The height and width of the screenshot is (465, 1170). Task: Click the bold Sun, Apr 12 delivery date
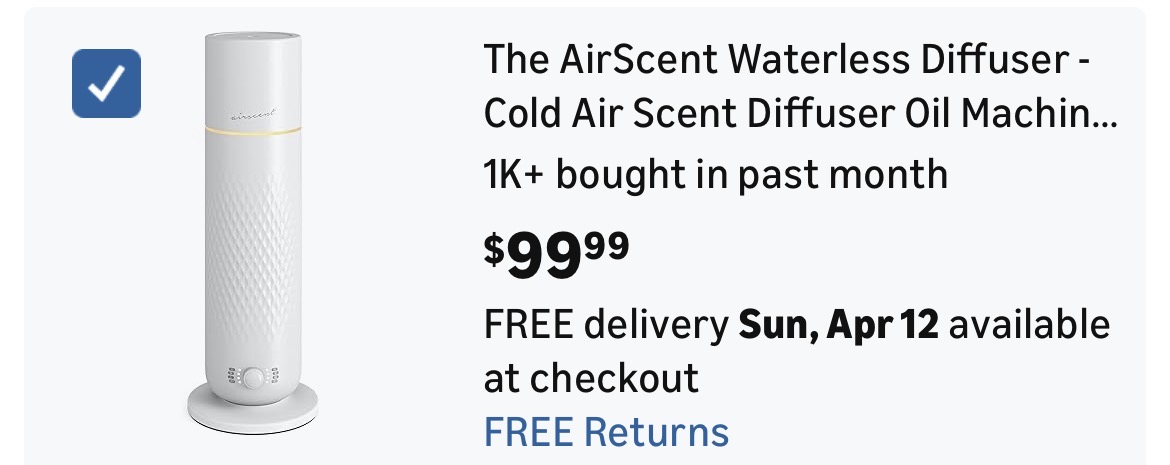pyautogui.click(x=838, y=325)
